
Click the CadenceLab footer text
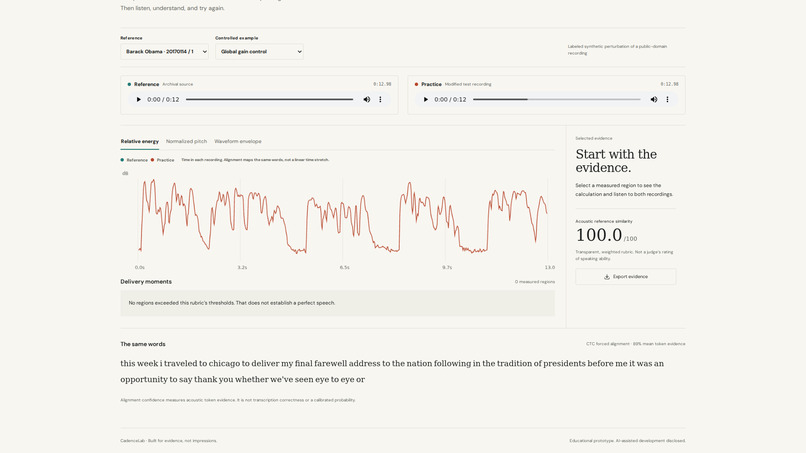(169, 441)
